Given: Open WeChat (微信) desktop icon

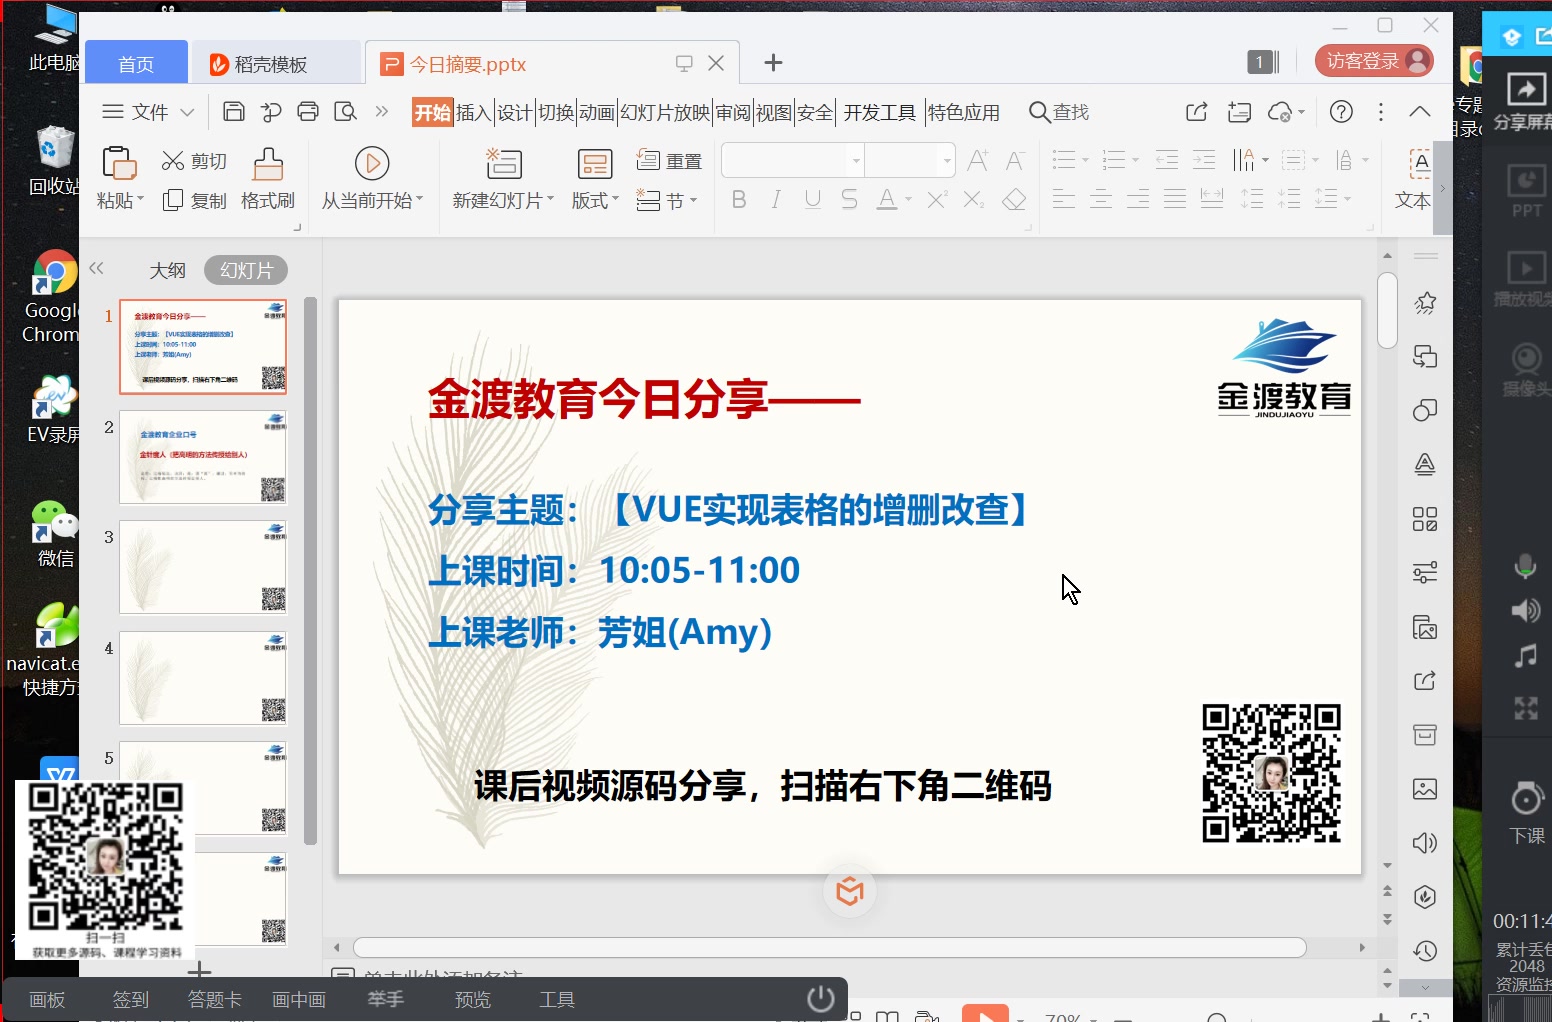Looking at the screenshot, I should tap(55, 533).
